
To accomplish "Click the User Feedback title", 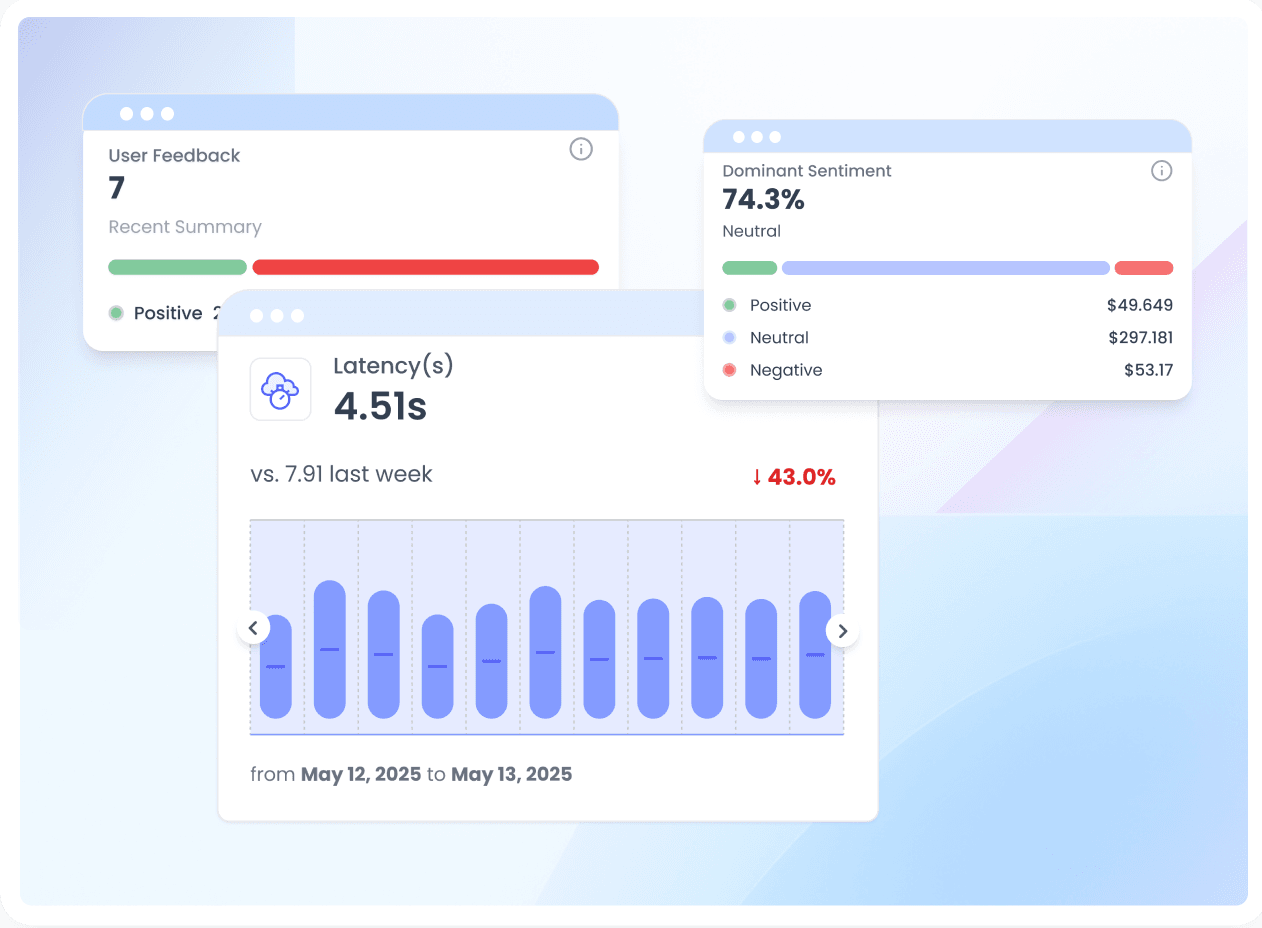I will pyautogui.click(x=174, y=155).
